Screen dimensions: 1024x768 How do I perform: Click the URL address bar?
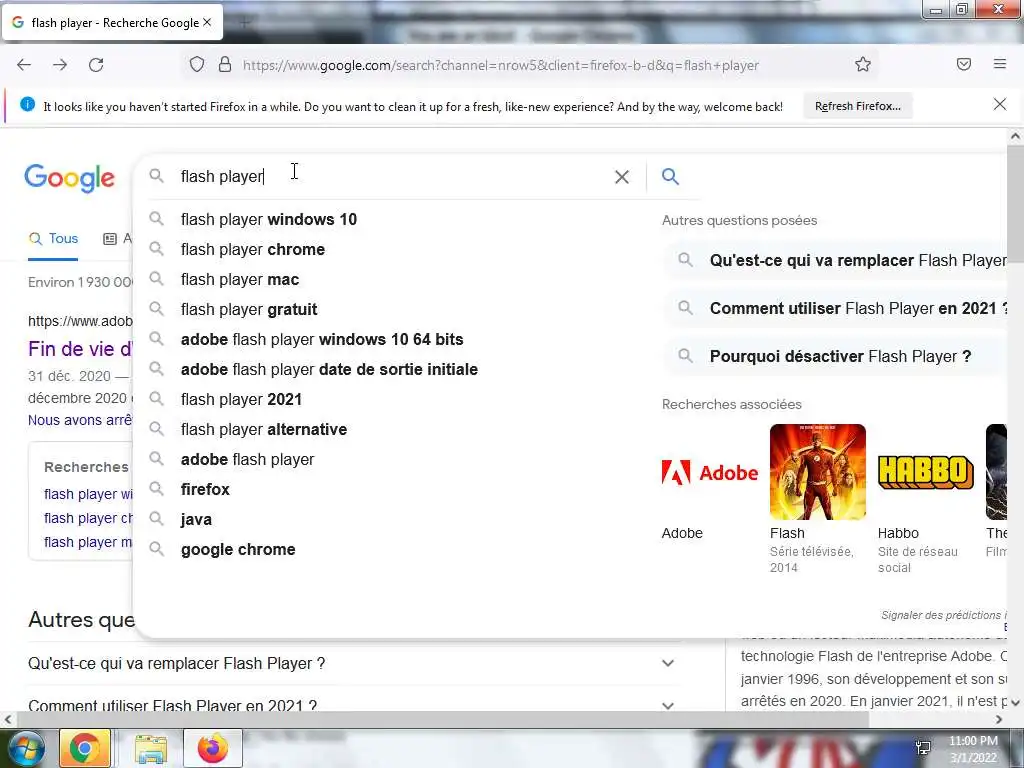click(500, 65)
